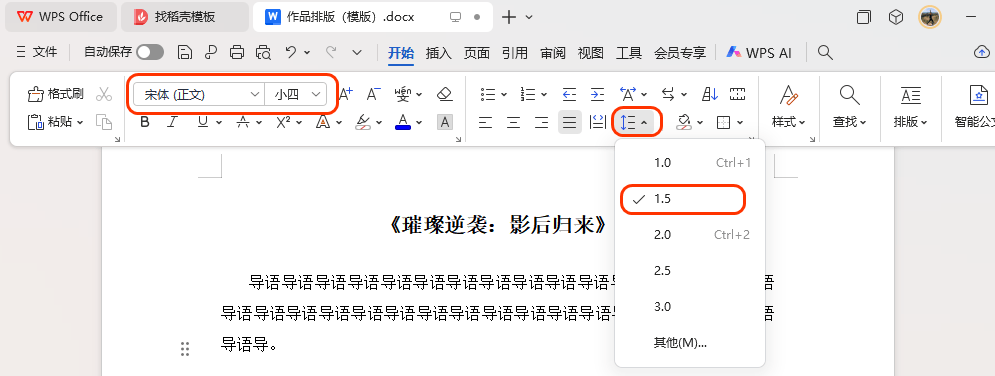This screenshot has width=995, height=376.
Task: Select 2.5 line spacing
Action: (690, 271)
